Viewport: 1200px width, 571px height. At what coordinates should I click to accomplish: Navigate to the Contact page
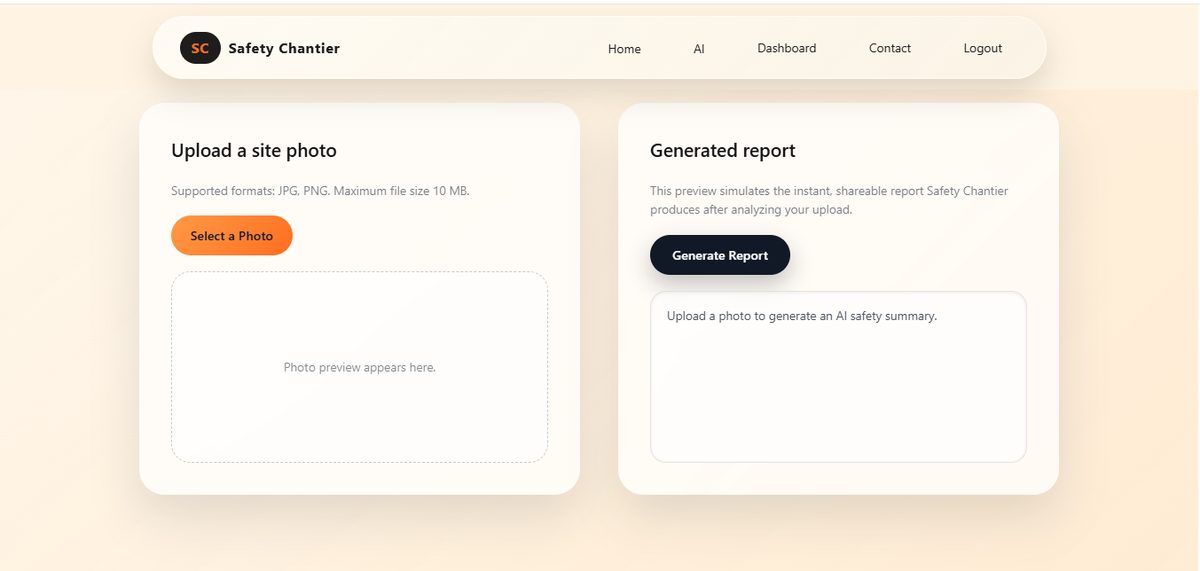890,48
